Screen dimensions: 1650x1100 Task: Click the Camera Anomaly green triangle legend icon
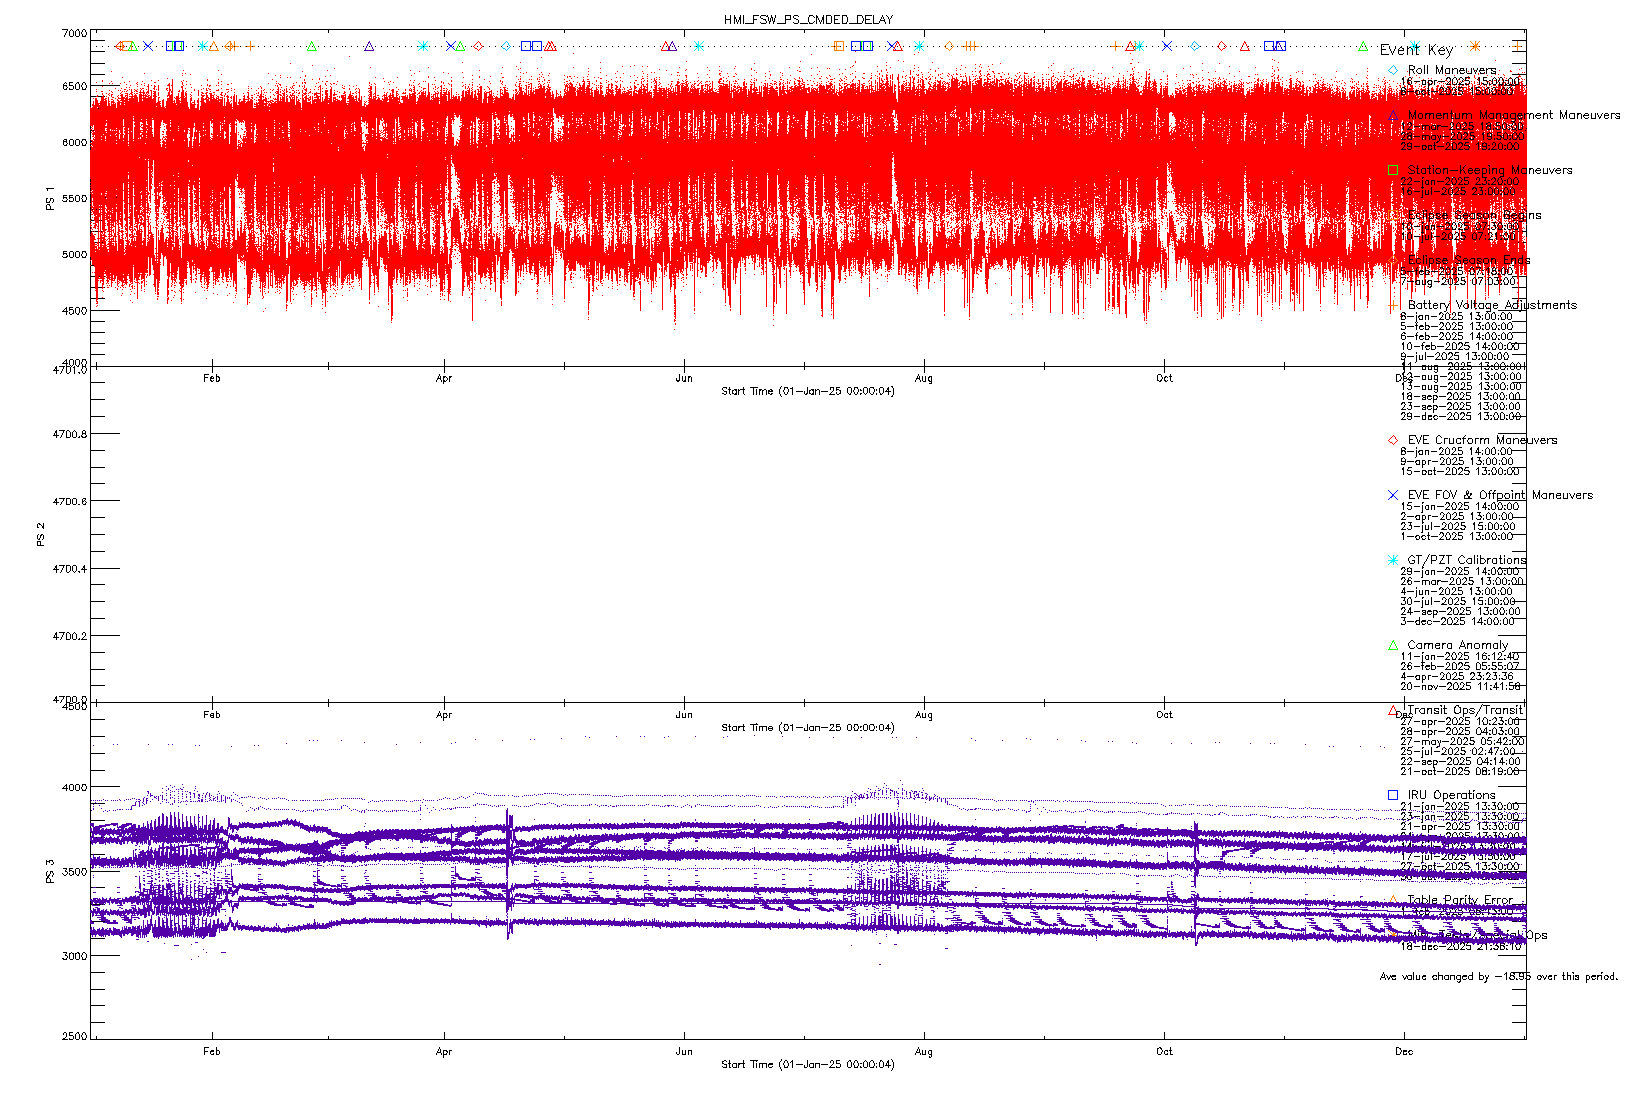pos(1393,645)
